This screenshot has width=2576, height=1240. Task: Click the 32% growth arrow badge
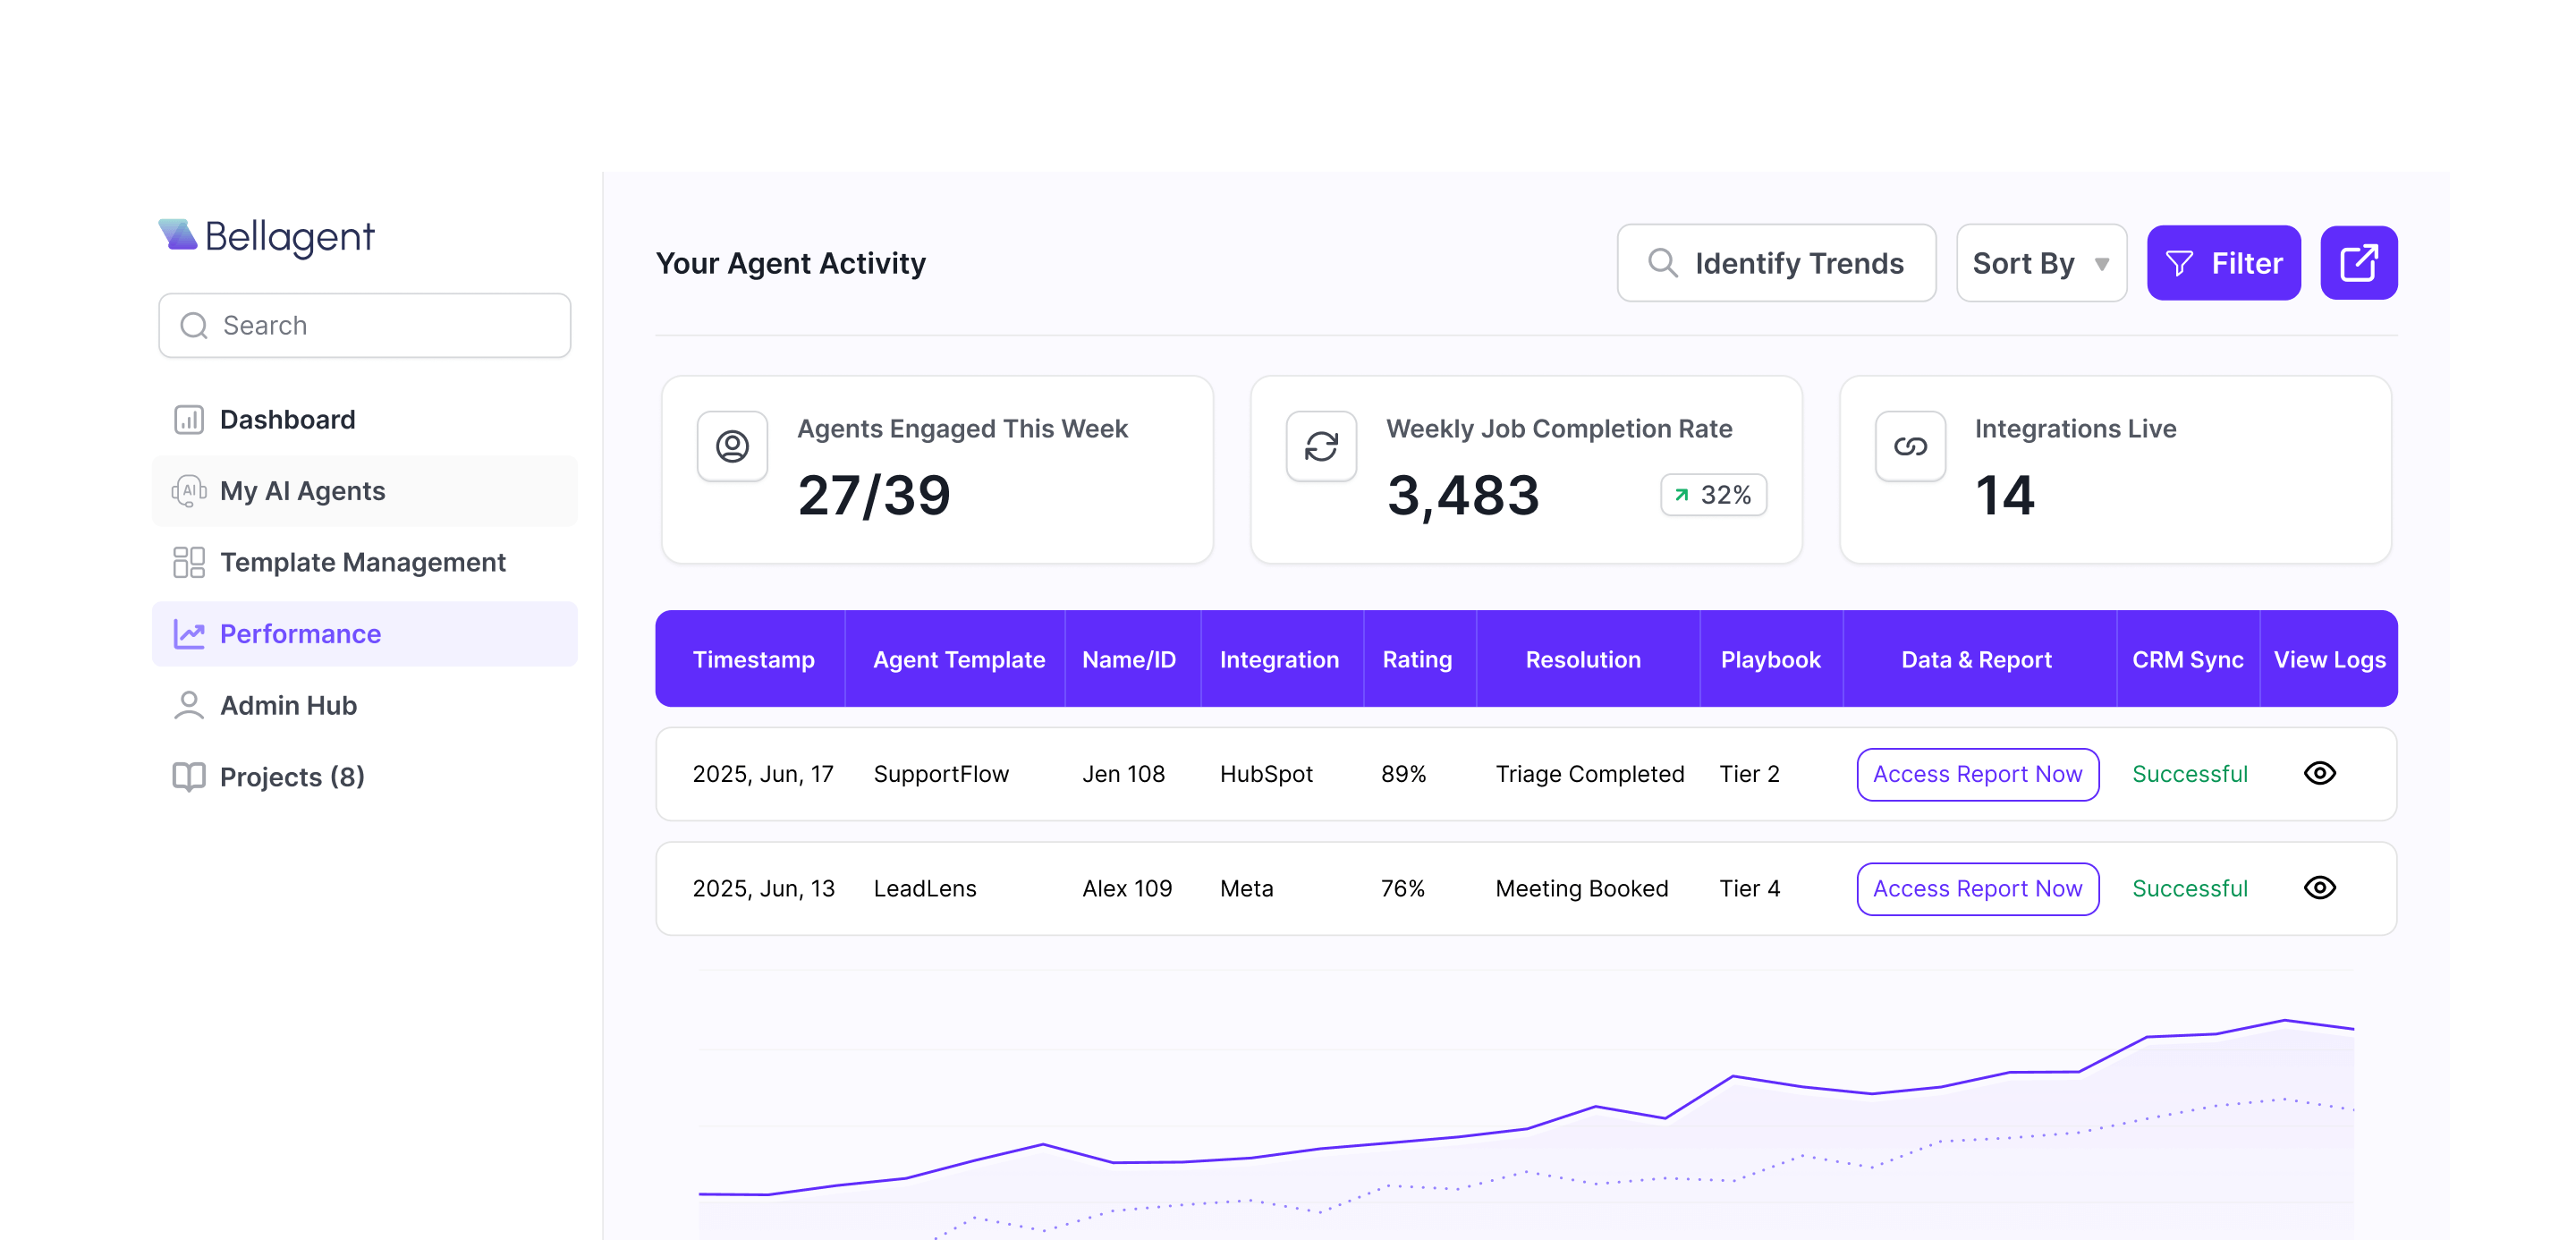click(1713, 495)
